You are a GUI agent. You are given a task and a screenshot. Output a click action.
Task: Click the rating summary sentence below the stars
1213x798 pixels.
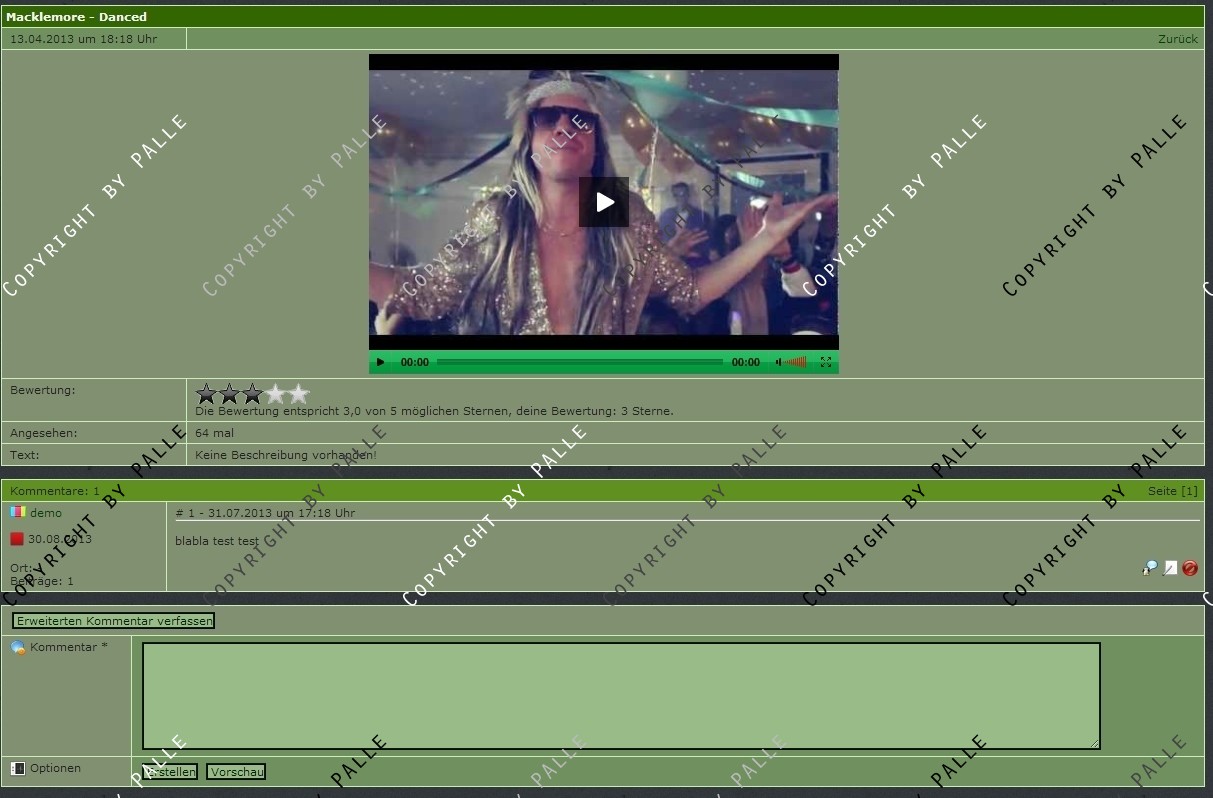point(434,411)
